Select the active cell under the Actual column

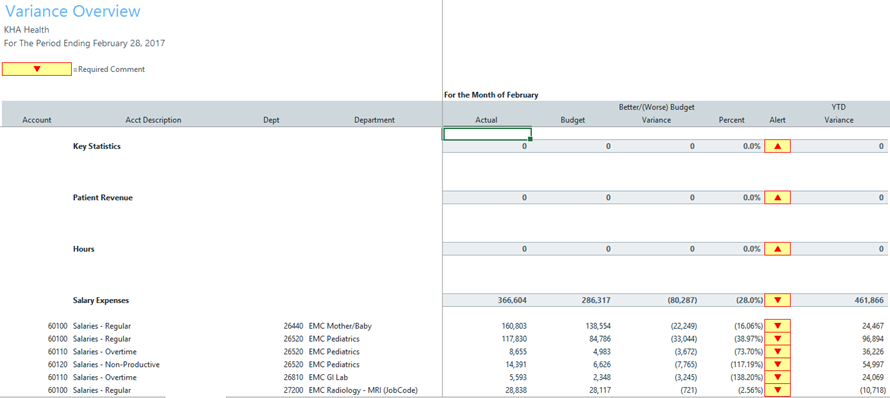tap(487, 133)
